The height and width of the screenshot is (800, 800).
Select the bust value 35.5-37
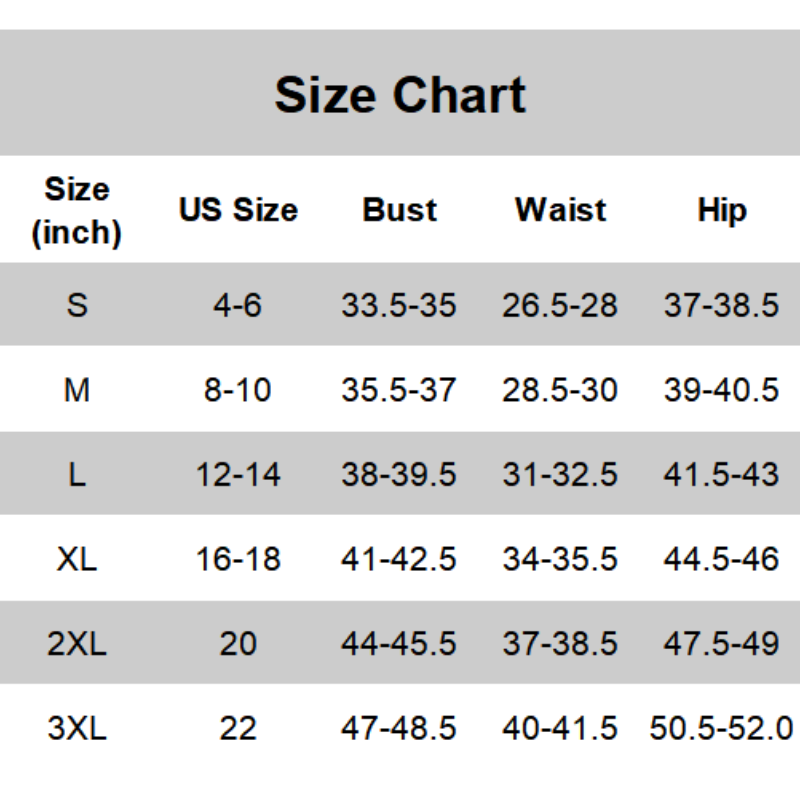(x=399, y=390)
